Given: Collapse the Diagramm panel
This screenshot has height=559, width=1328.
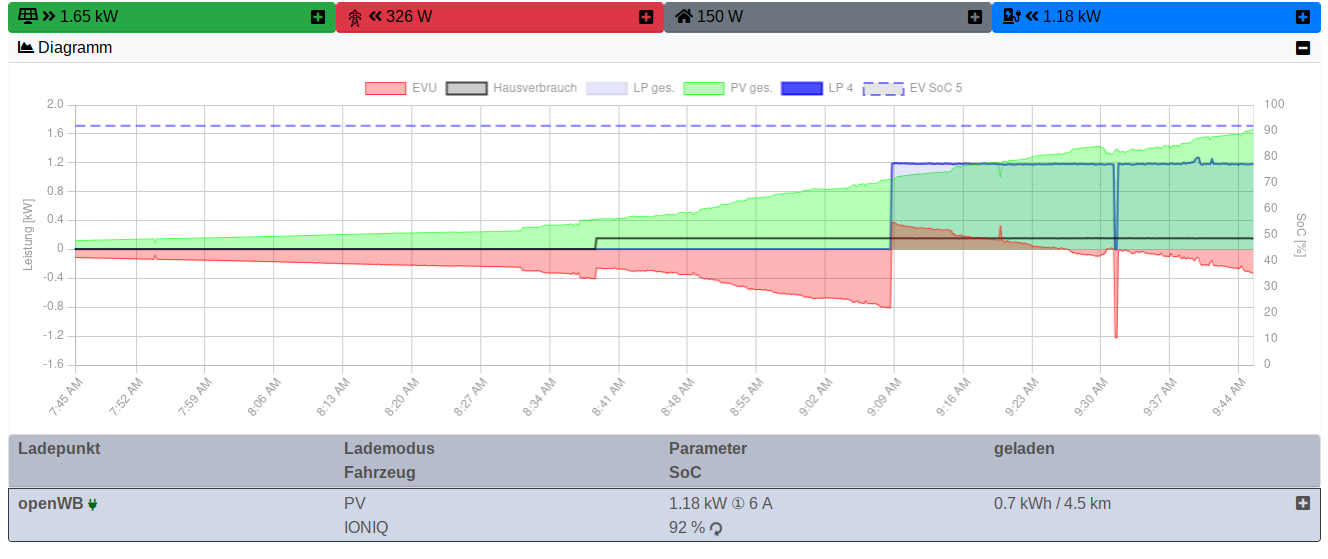Looking at the screenshot, I should coord(1302,48).
